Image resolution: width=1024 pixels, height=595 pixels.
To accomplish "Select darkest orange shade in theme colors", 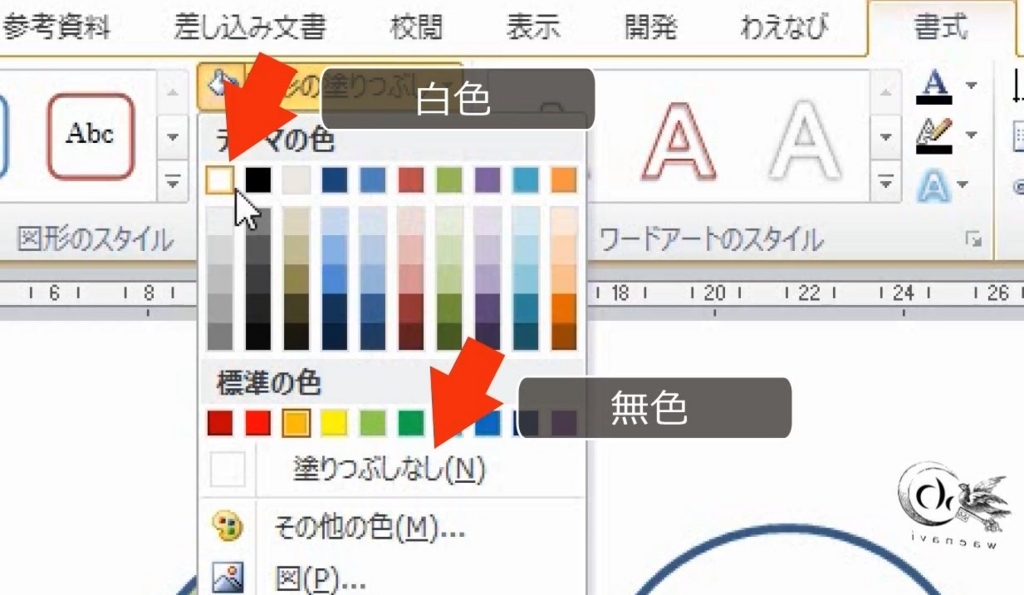I will [x=564, y=337].
